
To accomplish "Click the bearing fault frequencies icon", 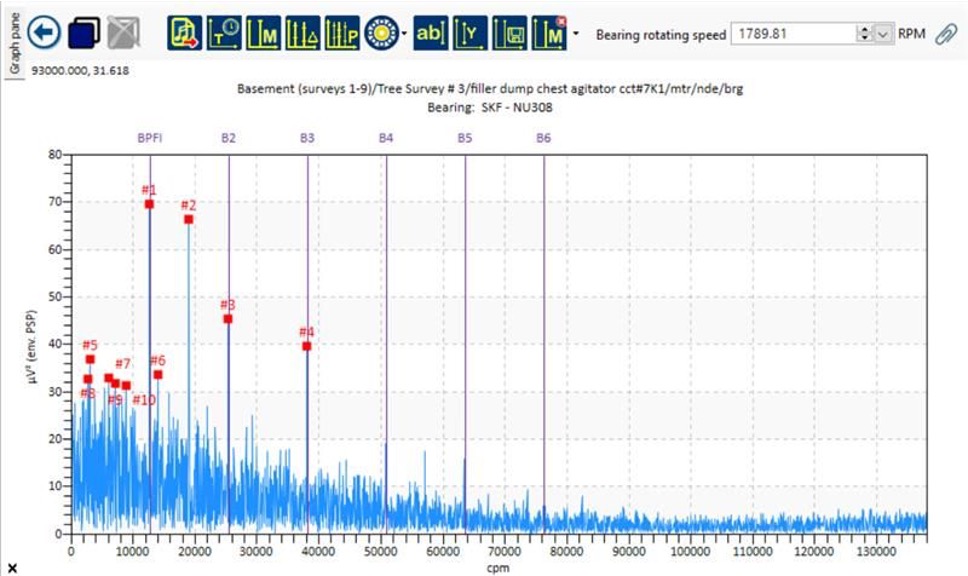I will tap(380, 33).
